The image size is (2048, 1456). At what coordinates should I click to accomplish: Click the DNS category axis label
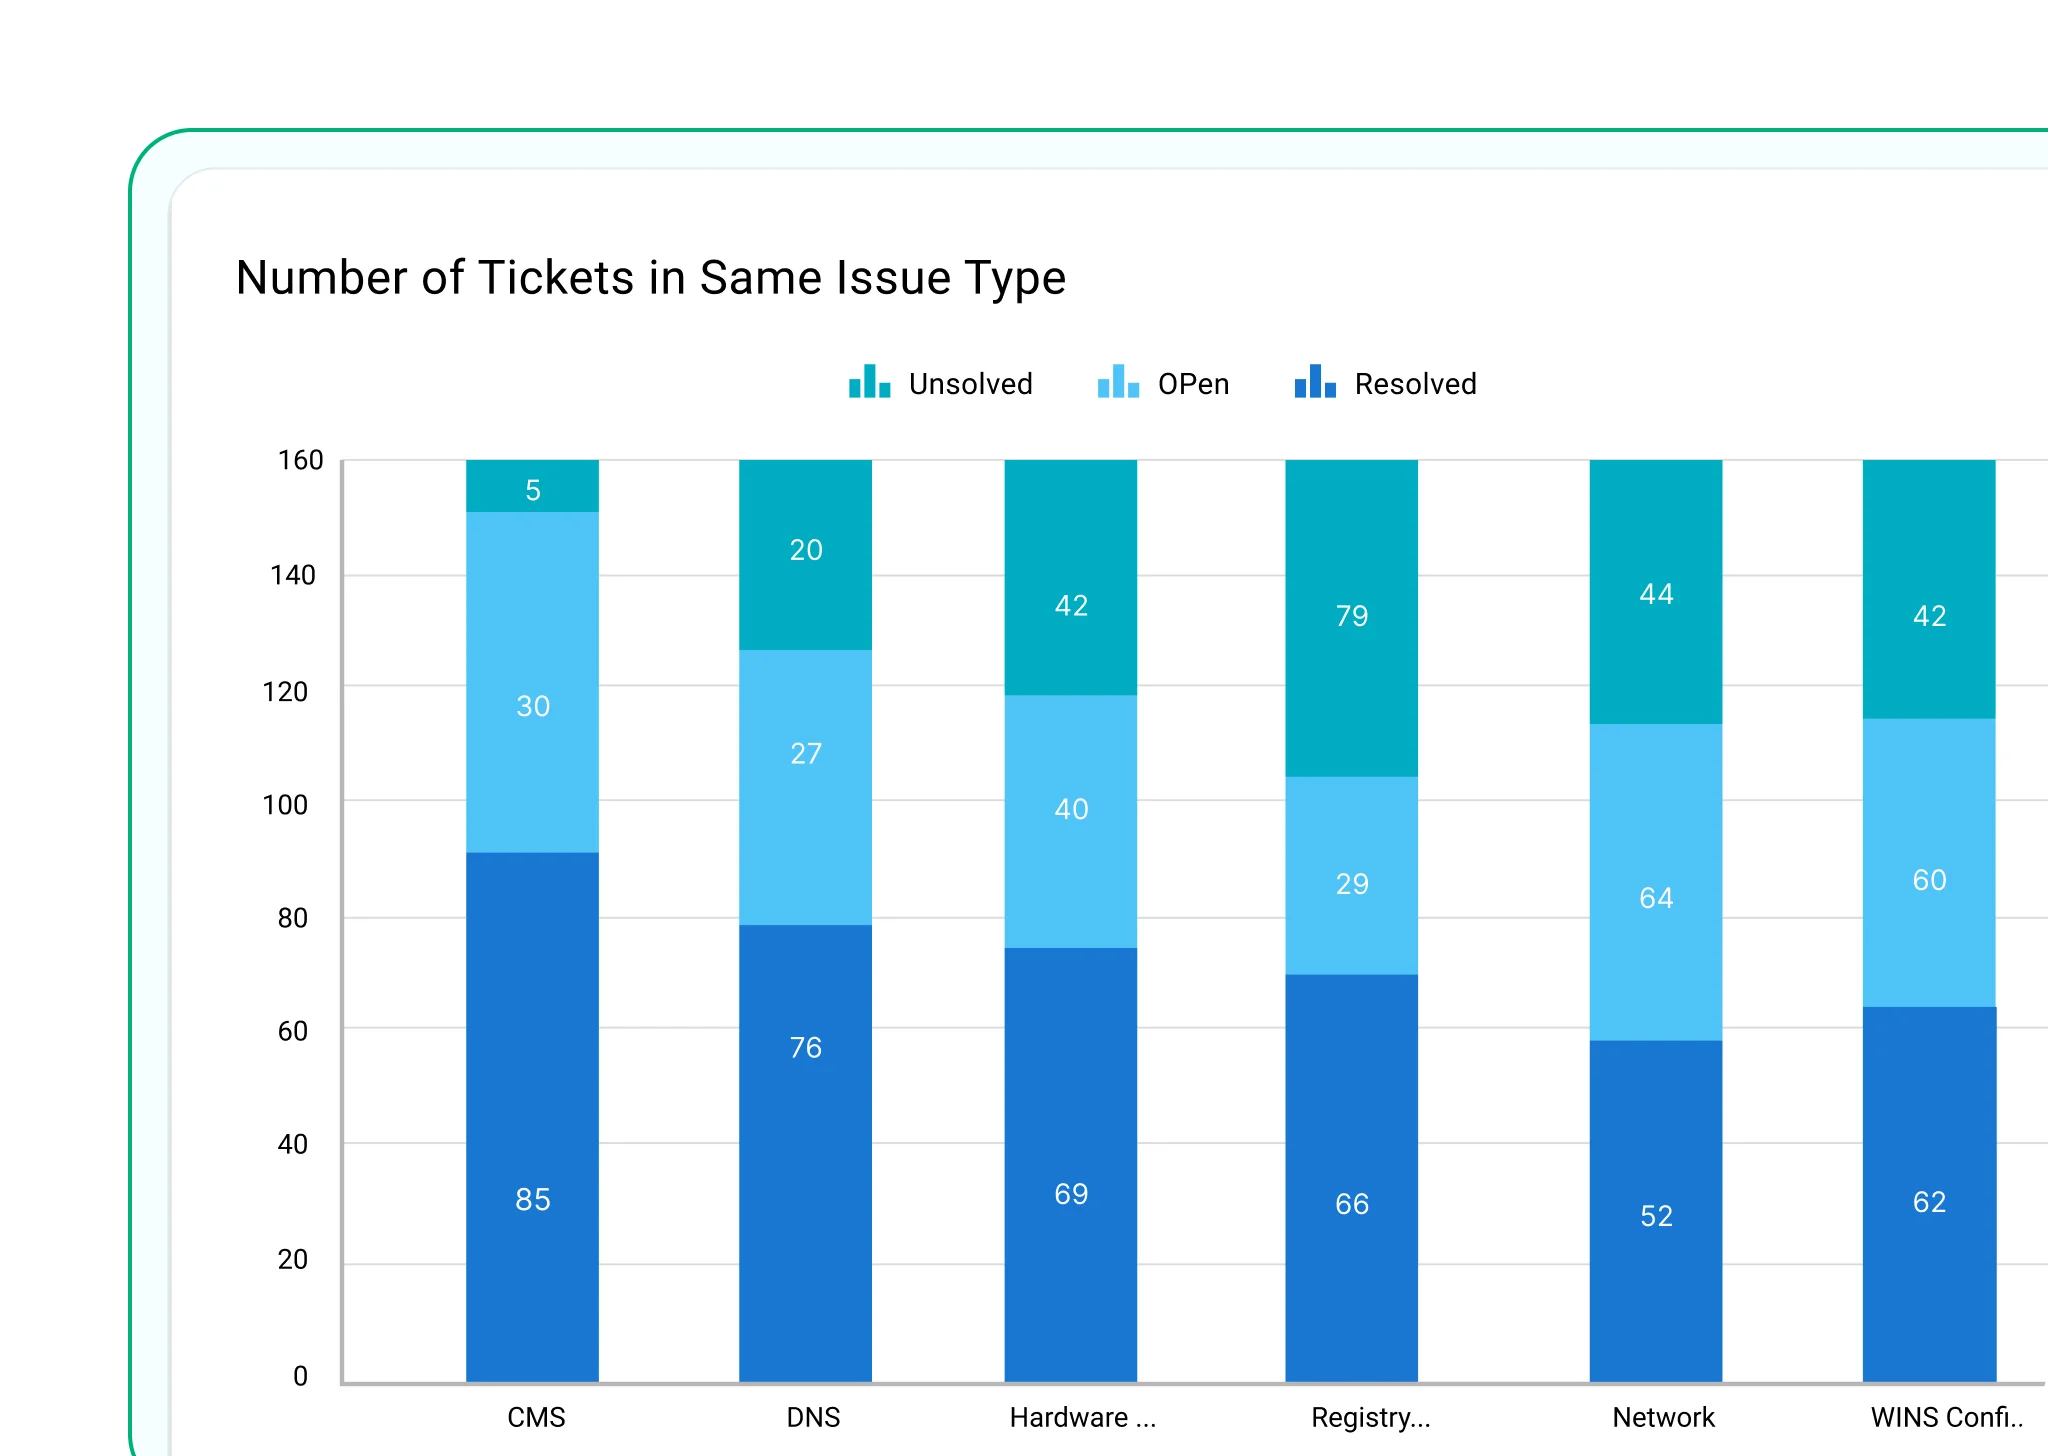(813, 1417)
